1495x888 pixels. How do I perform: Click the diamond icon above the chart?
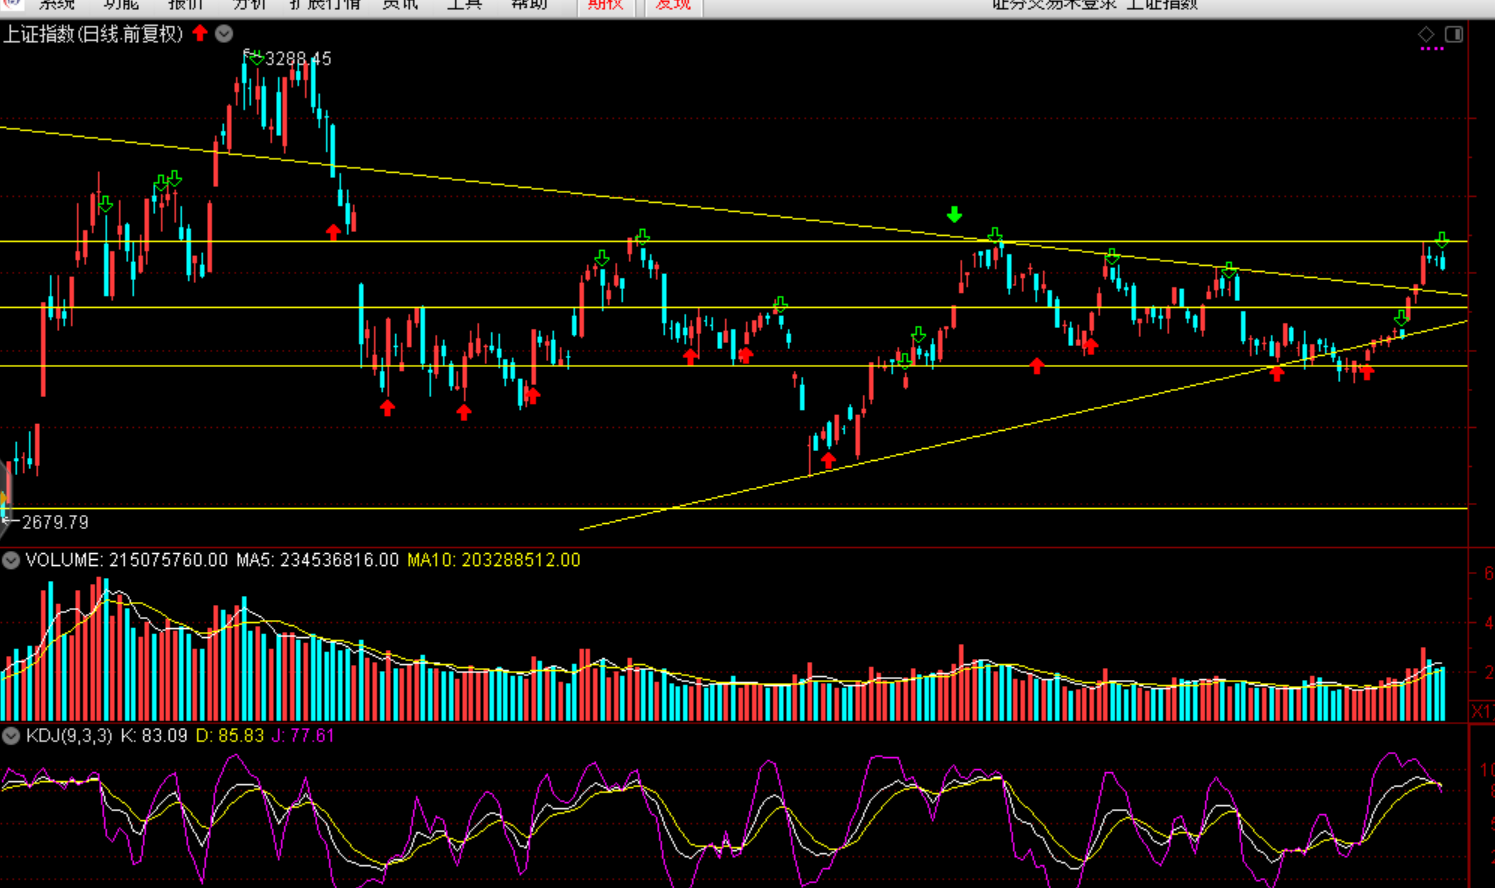pos(1426,34)
